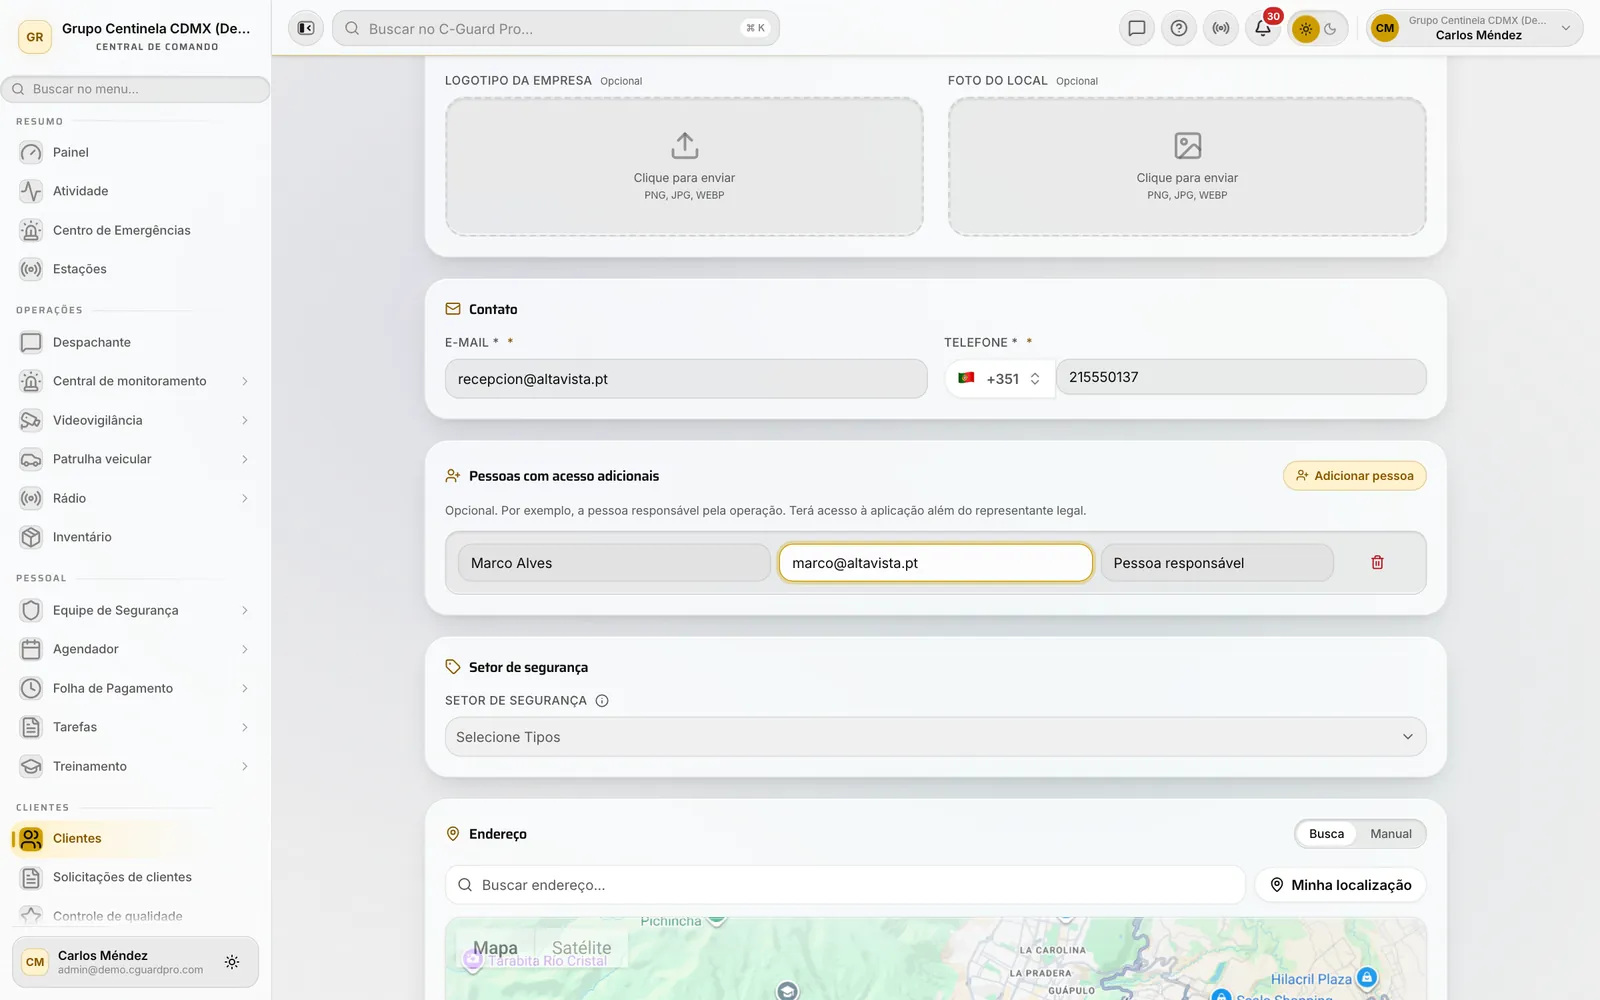Viewport: 1600px width, 1000px height.
Task: Click the Marco Alves name field
Action: pyautogui.click(x=614, y=563)
